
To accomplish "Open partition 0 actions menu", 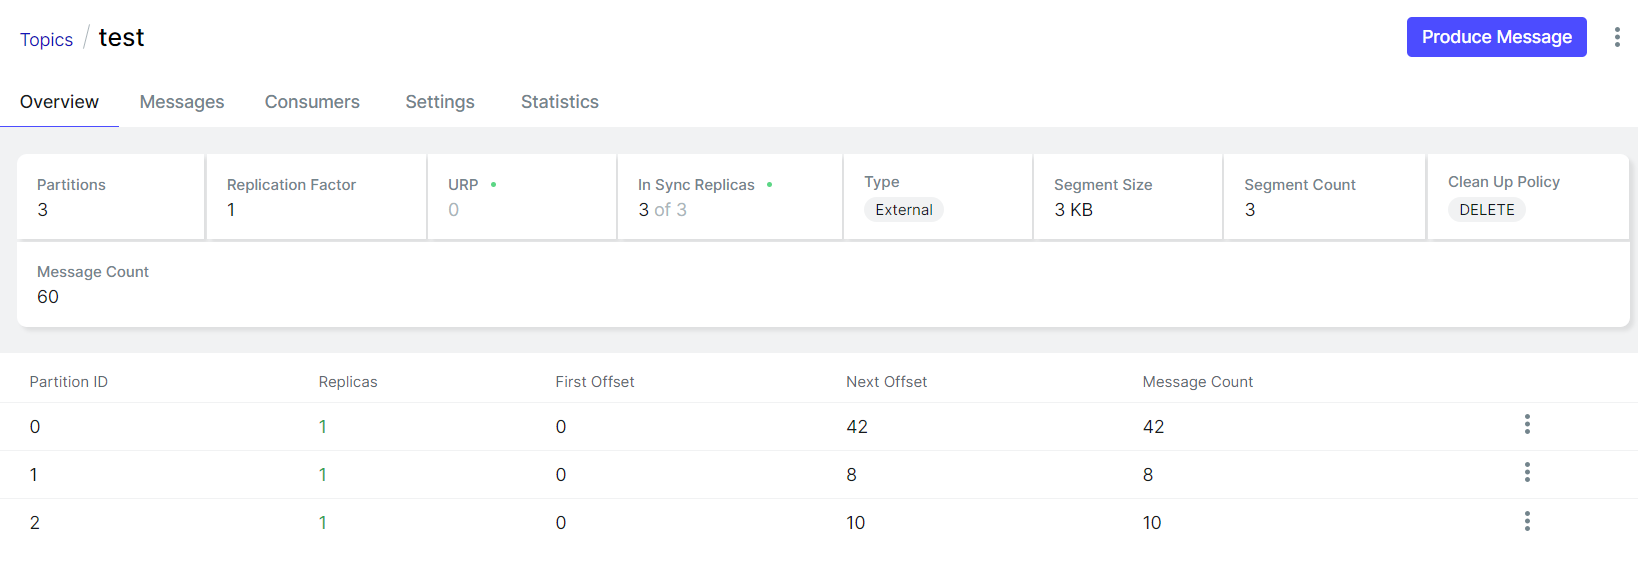I will [1527, 424].
